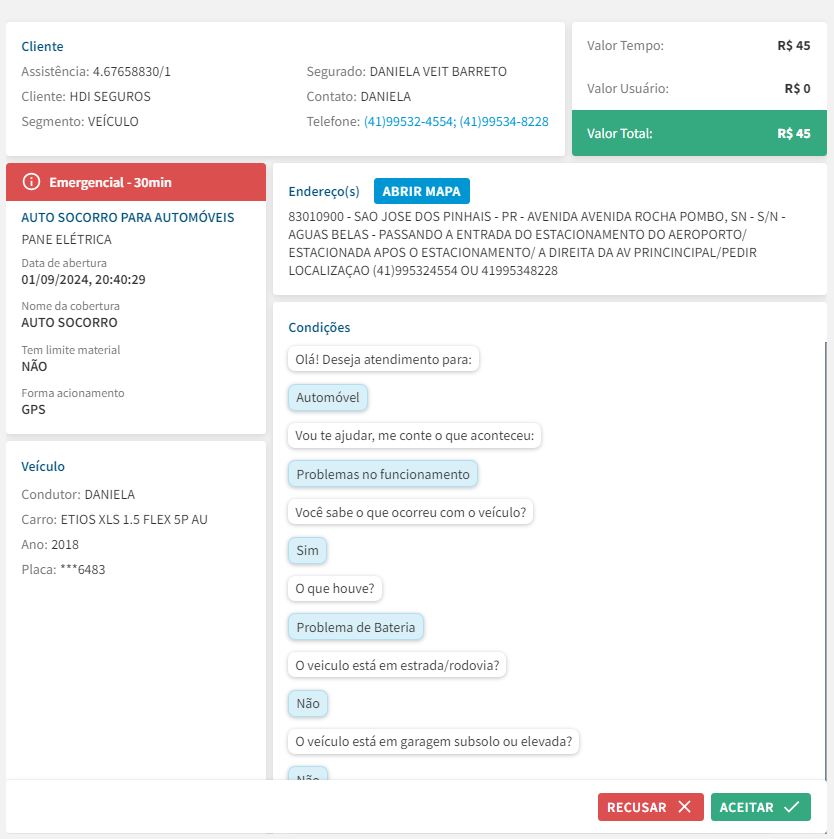
Task: Open the map with ABRIR MAPA
Action: pos(421,191)
